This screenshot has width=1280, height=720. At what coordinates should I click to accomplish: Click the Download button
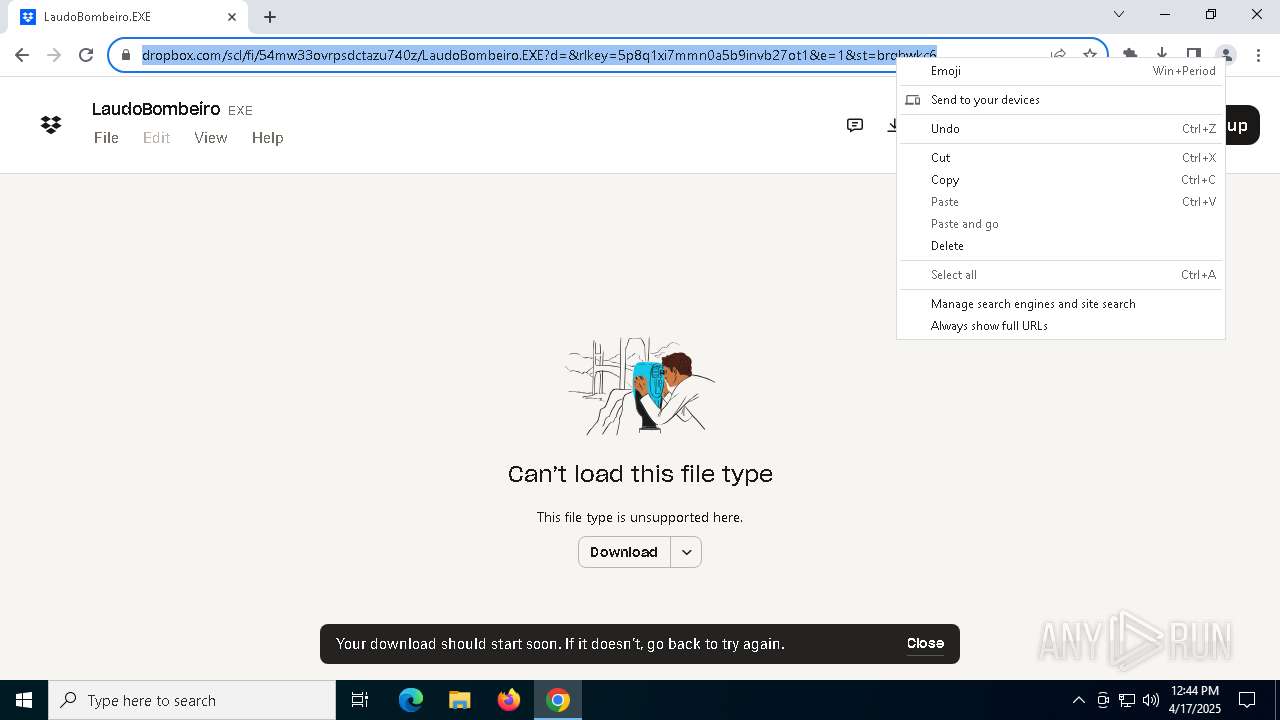(624, 552)
